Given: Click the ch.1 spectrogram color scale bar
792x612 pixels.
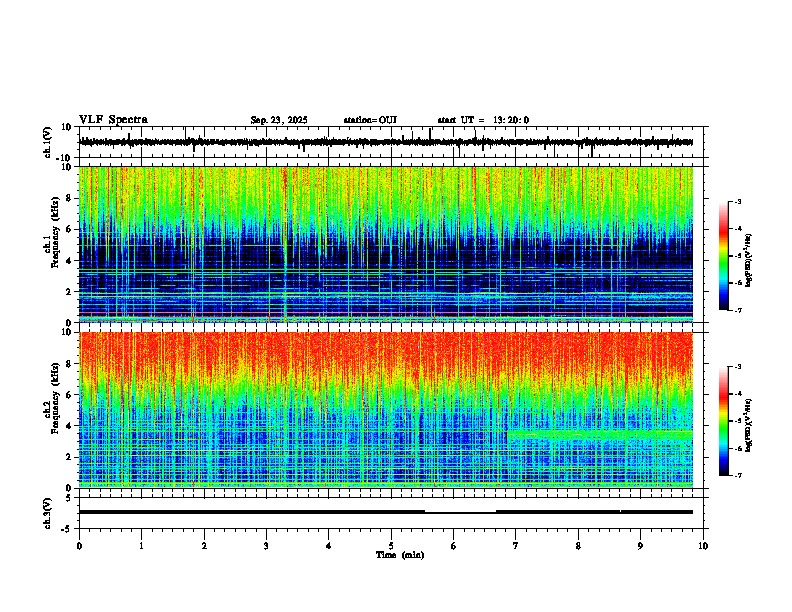Looking at the screenshot, I should [724, 256].
